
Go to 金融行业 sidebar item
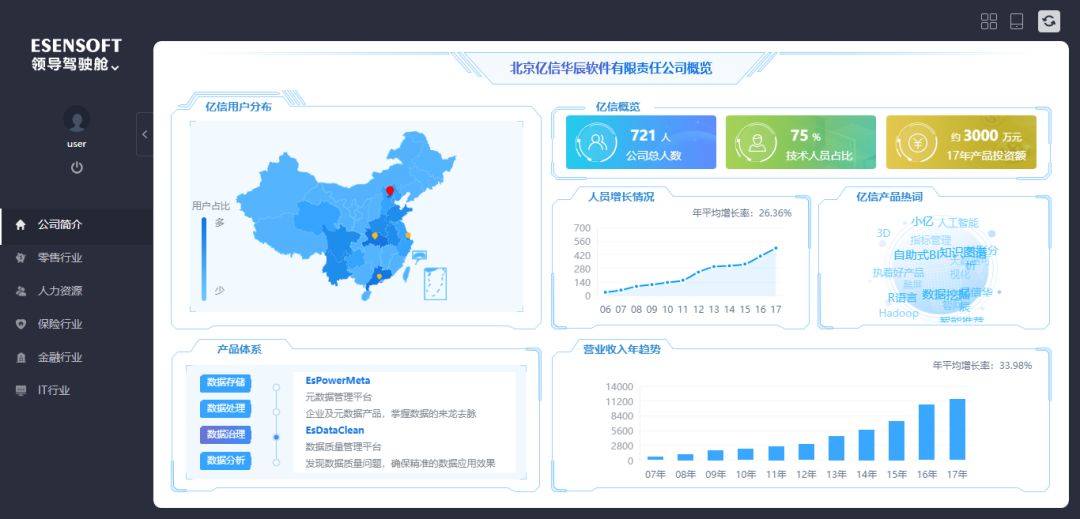point(60,357)
